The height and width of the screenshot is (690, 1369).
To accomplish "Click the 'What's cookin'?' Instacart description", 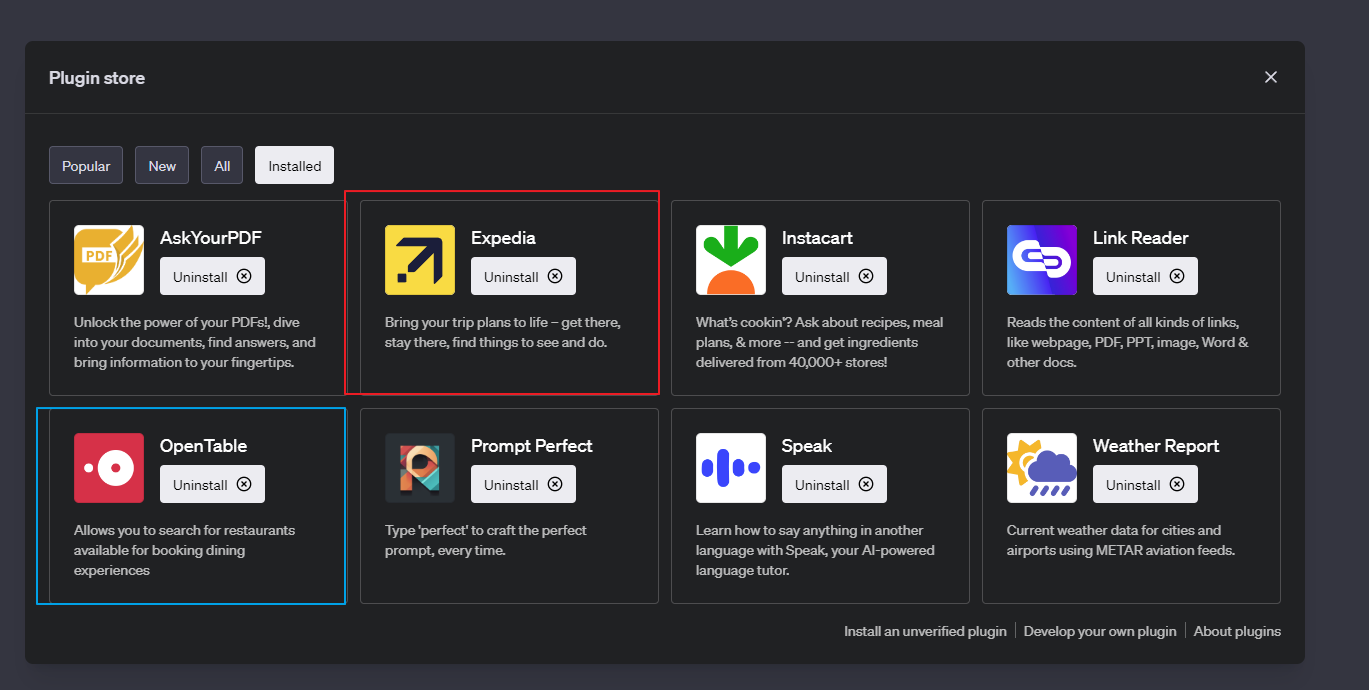I will pyautogui.click(x=820, y=342).
